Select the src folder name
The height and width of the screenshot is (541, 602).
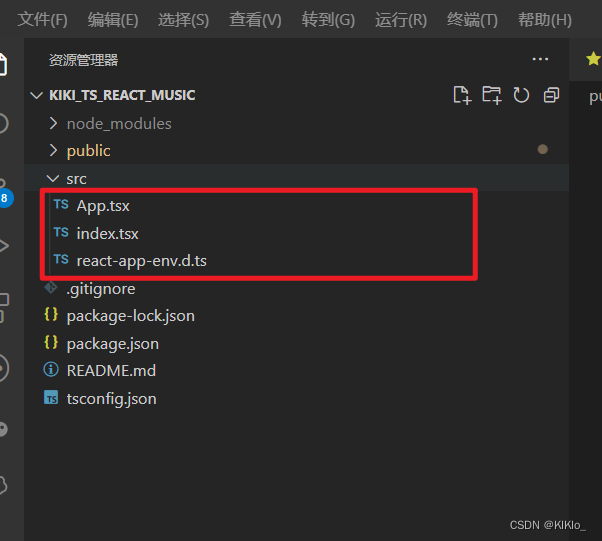[76, 179]
